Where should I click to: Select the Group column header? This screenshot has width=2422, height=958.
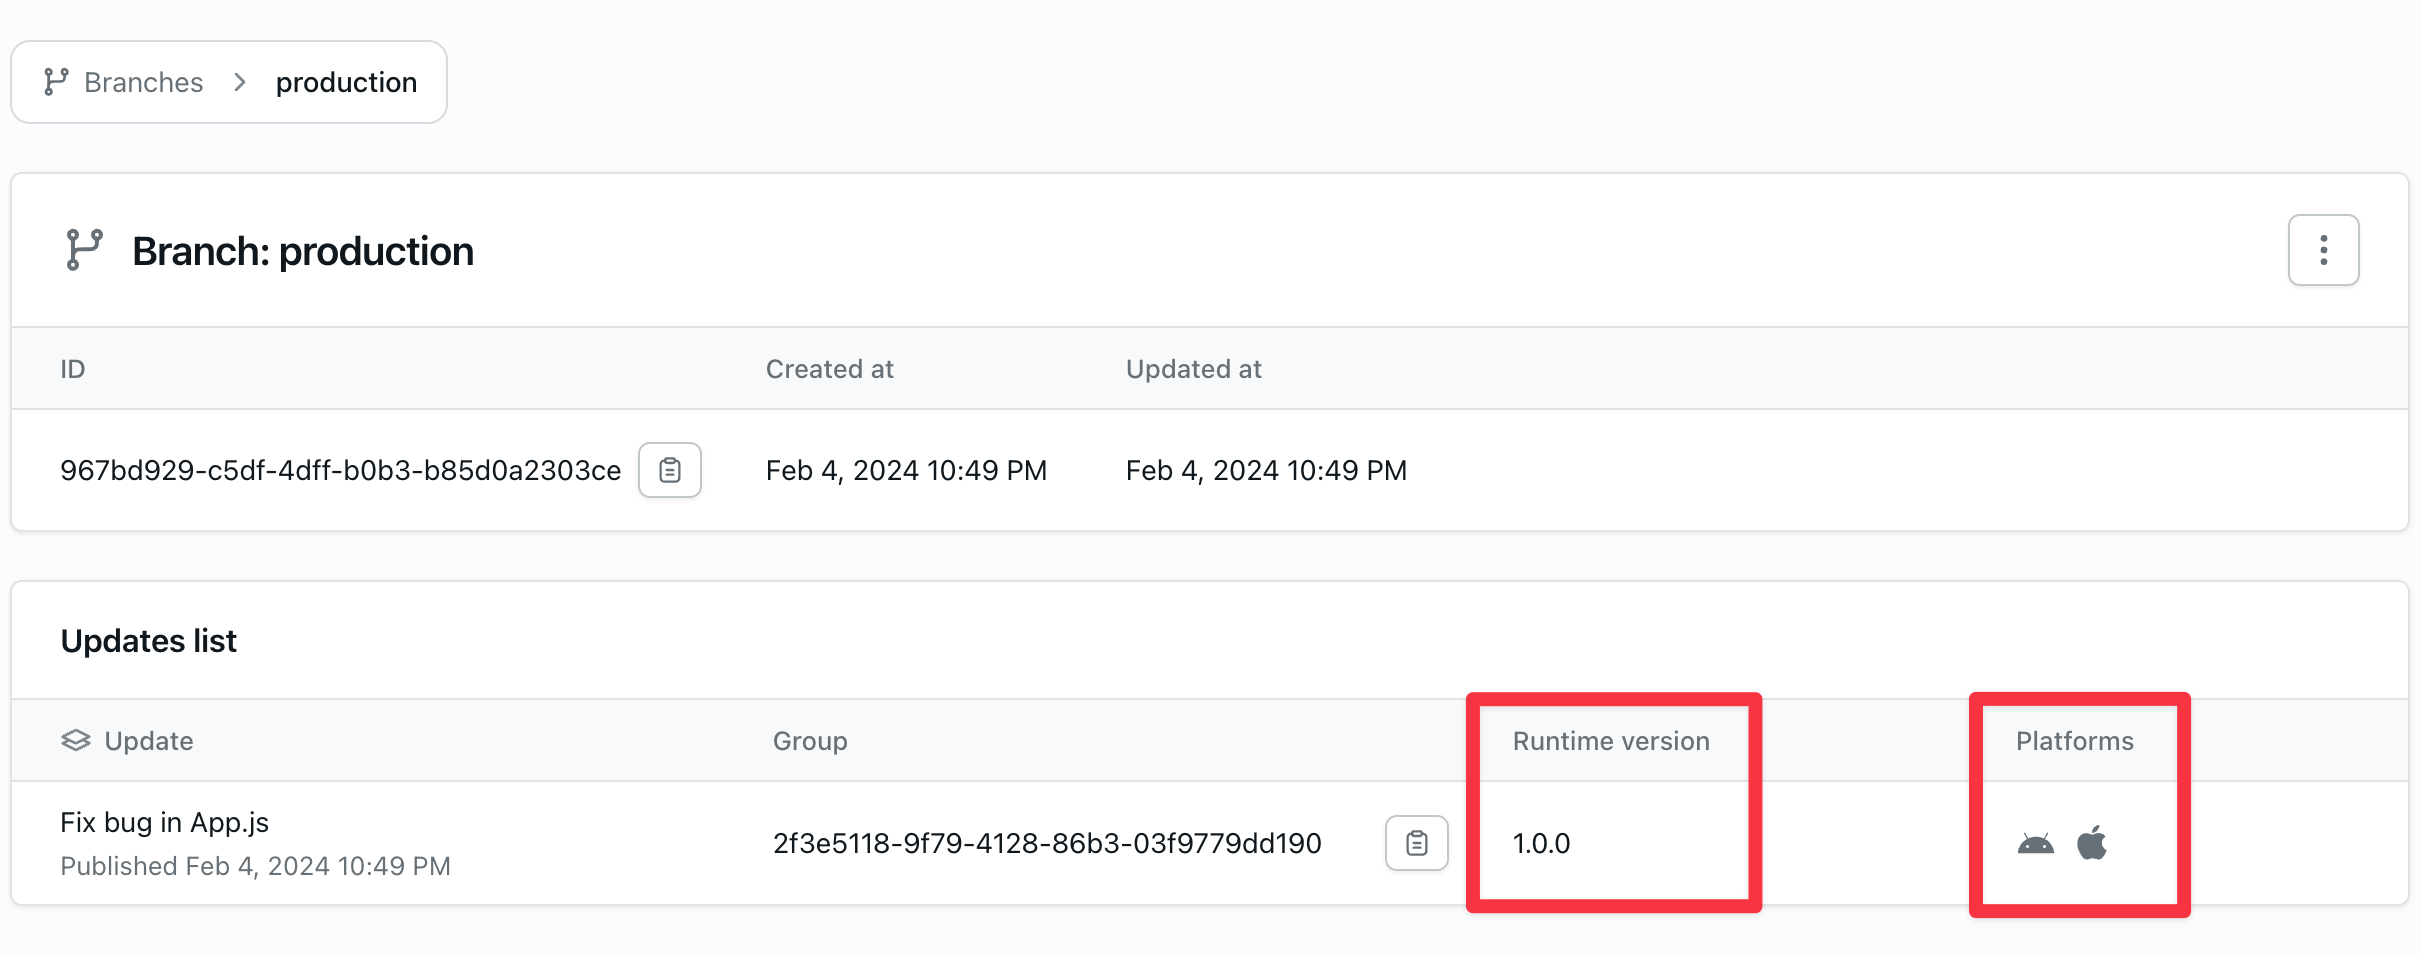pyautogui.click(x=809, y=740)
